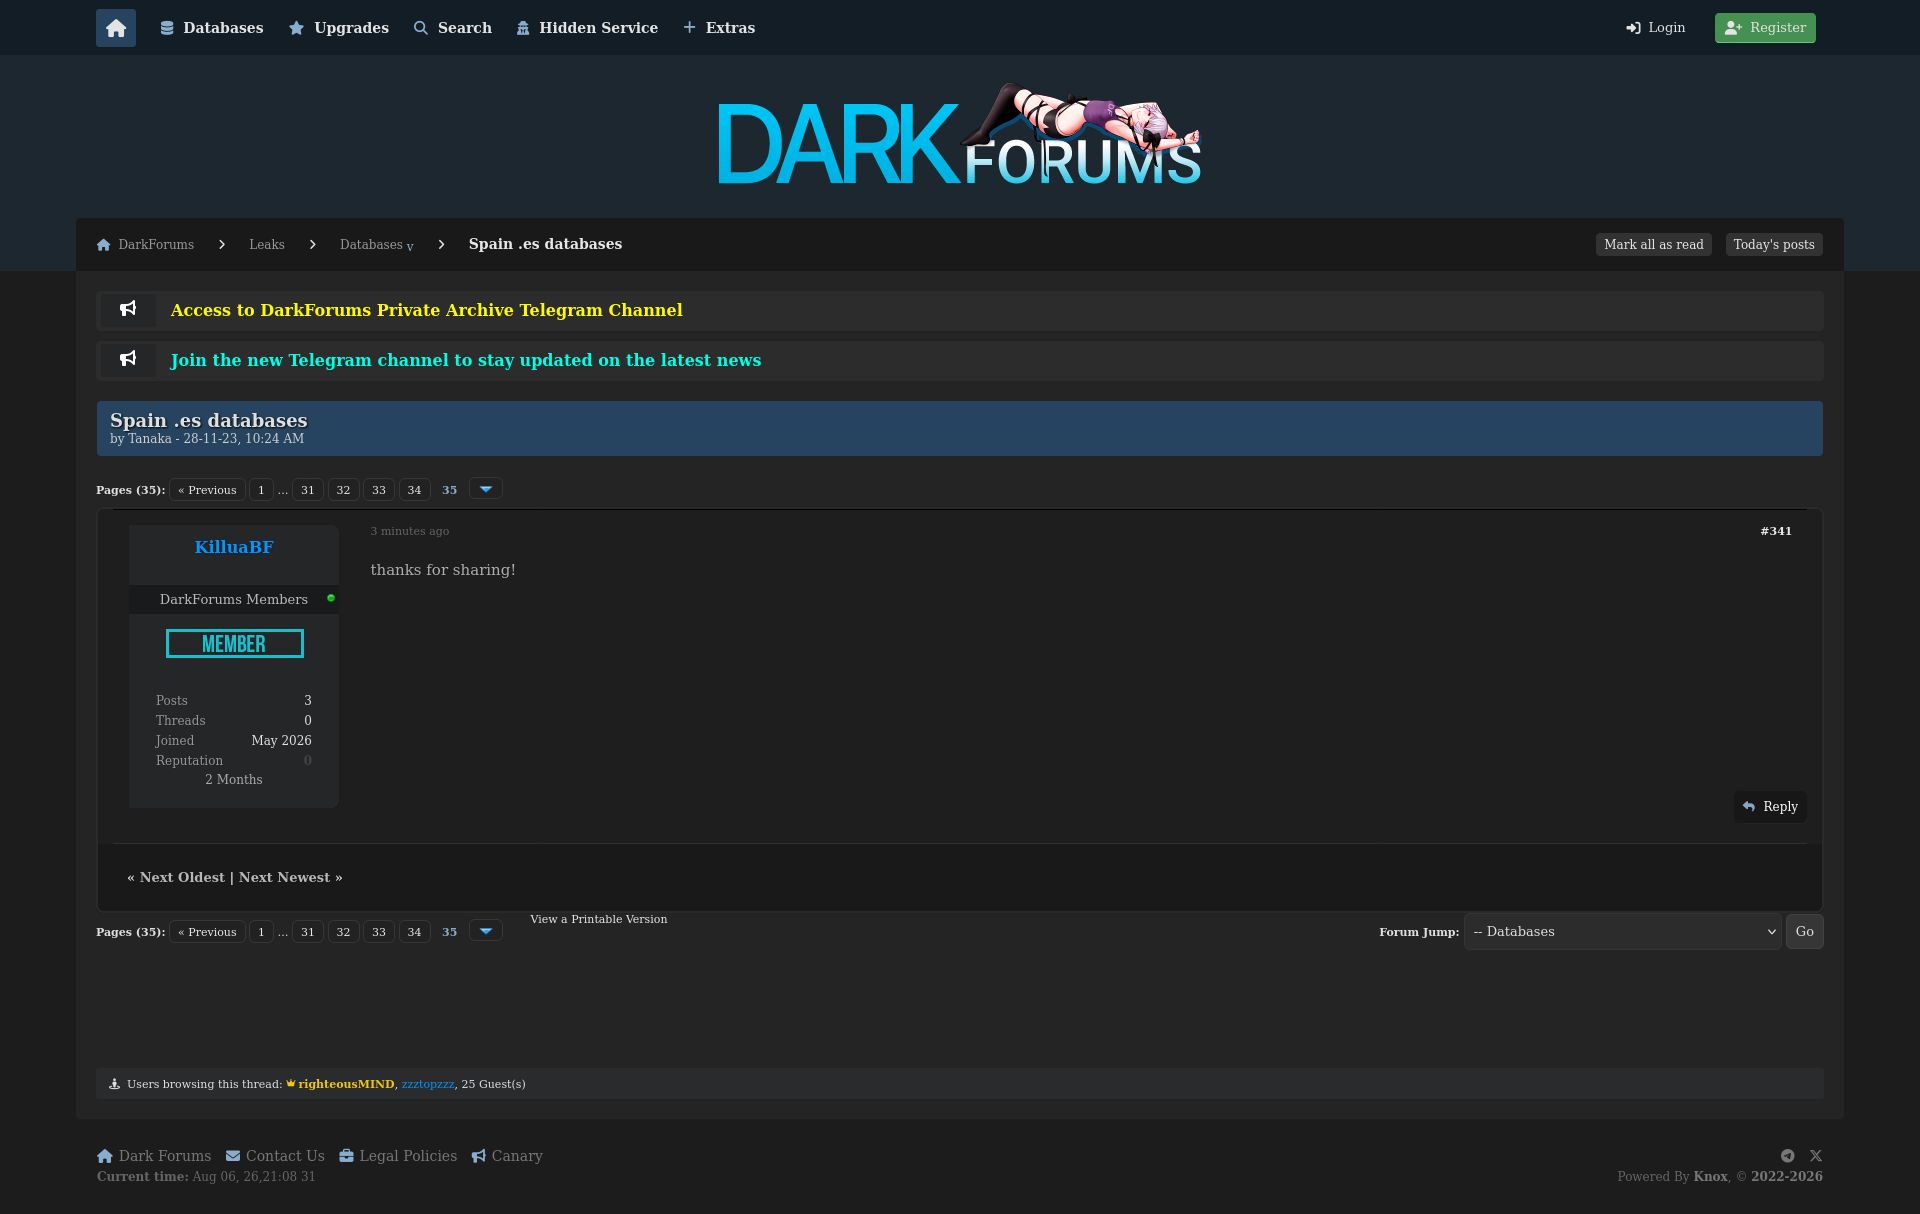Open the Private Archive Telegram Channel announcement
The width and height of the screenshot is (1920, 1214).
pyautogui.click(x=427, y=311)
